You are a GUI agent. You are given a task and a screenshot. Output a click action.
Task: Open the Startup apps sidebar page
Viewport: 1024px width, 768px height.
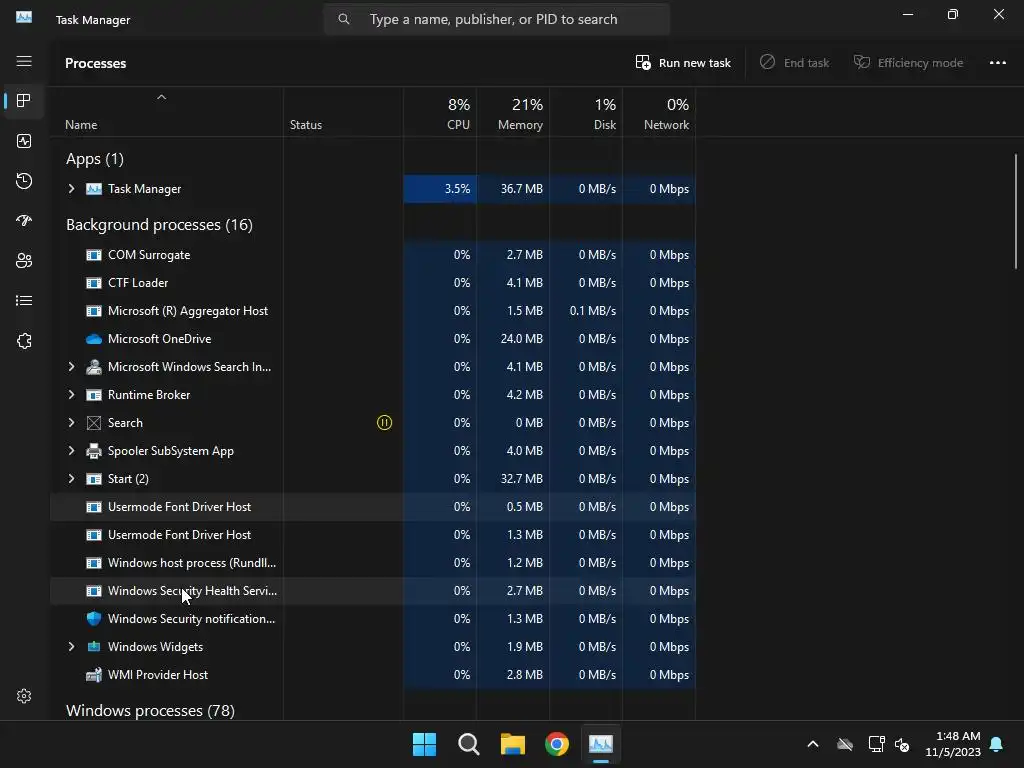(x=24, y=221)
